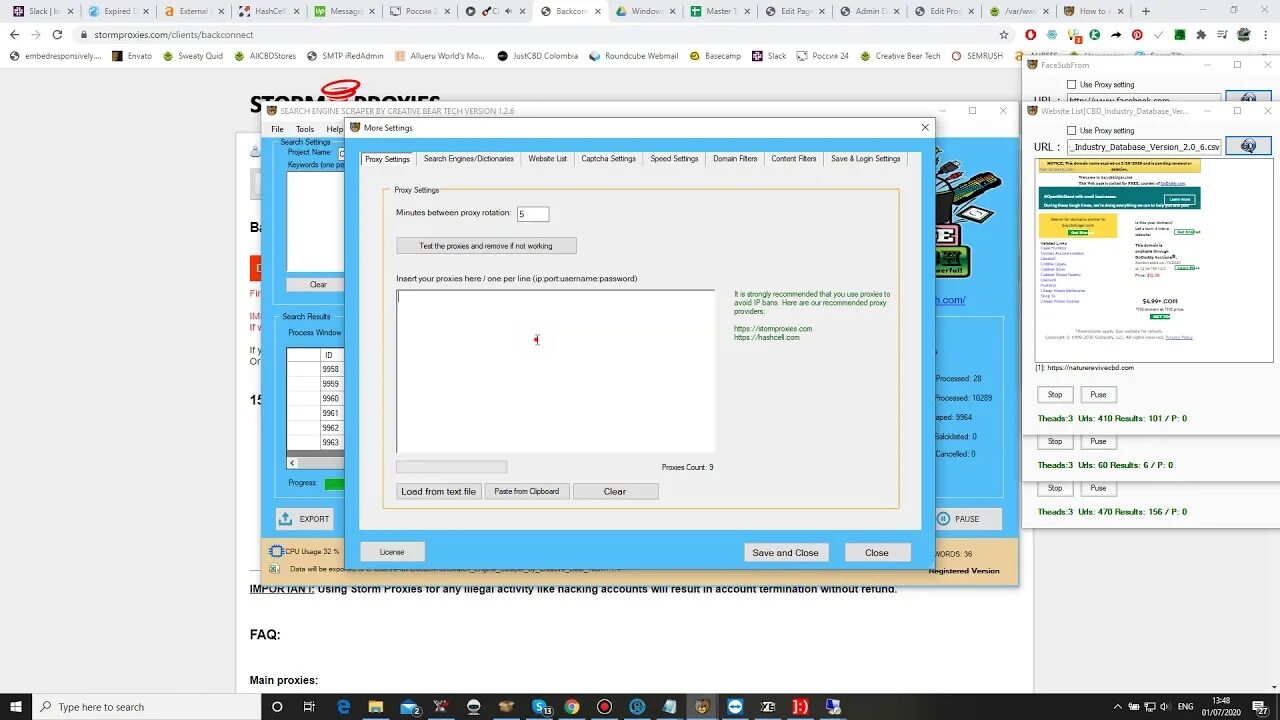Open TeamViewer from taskbar

click(x=735, y=706)
